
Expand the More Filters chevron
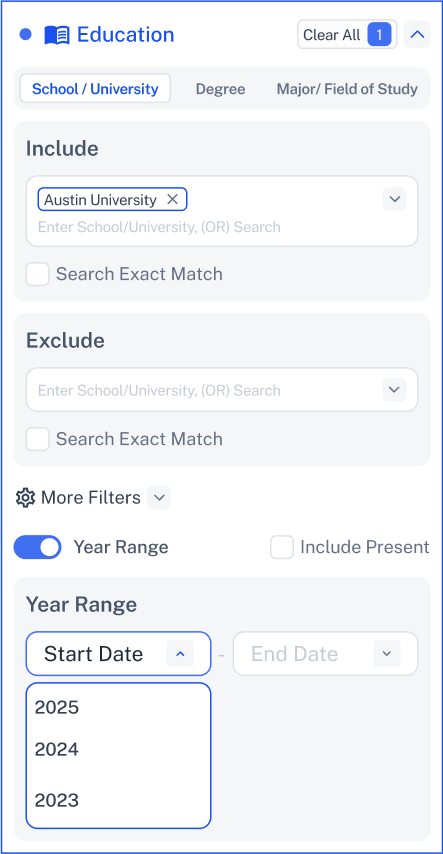click(159, 498)
